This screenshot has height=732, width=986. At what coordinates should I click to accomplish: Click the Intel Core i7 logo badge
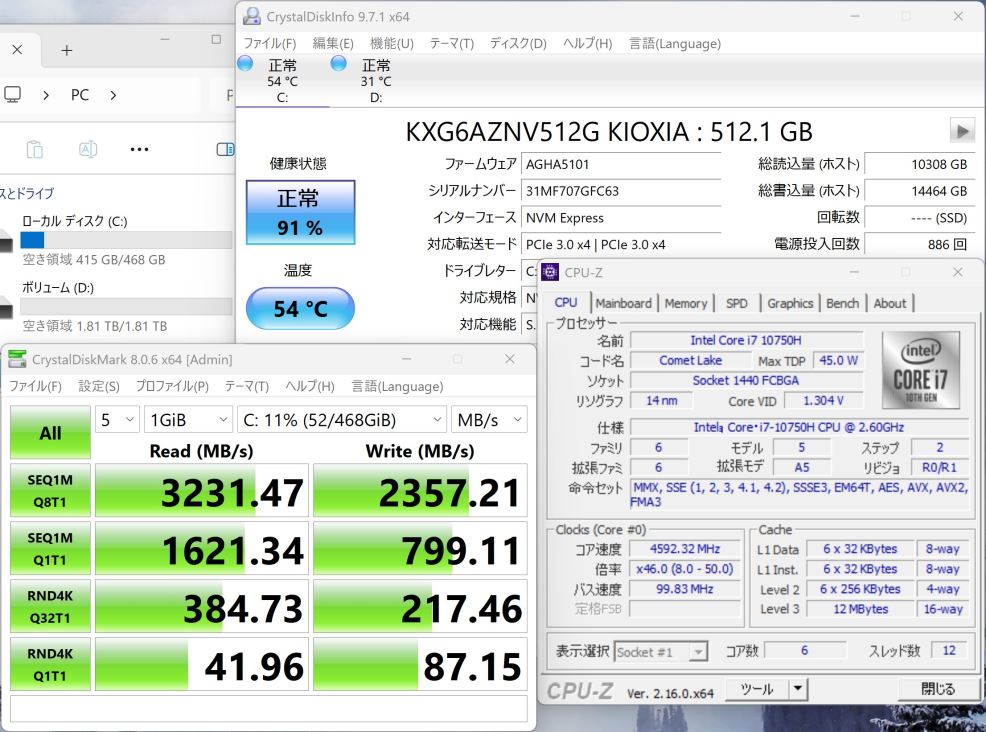[x=921, y=370]
